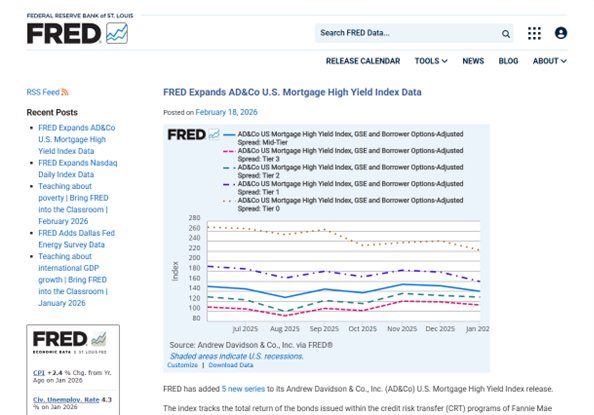Screen dimensions: 594x415
Task: Click the Customize link under the chart
Action: pyautogui.click(x=183, y=365)
